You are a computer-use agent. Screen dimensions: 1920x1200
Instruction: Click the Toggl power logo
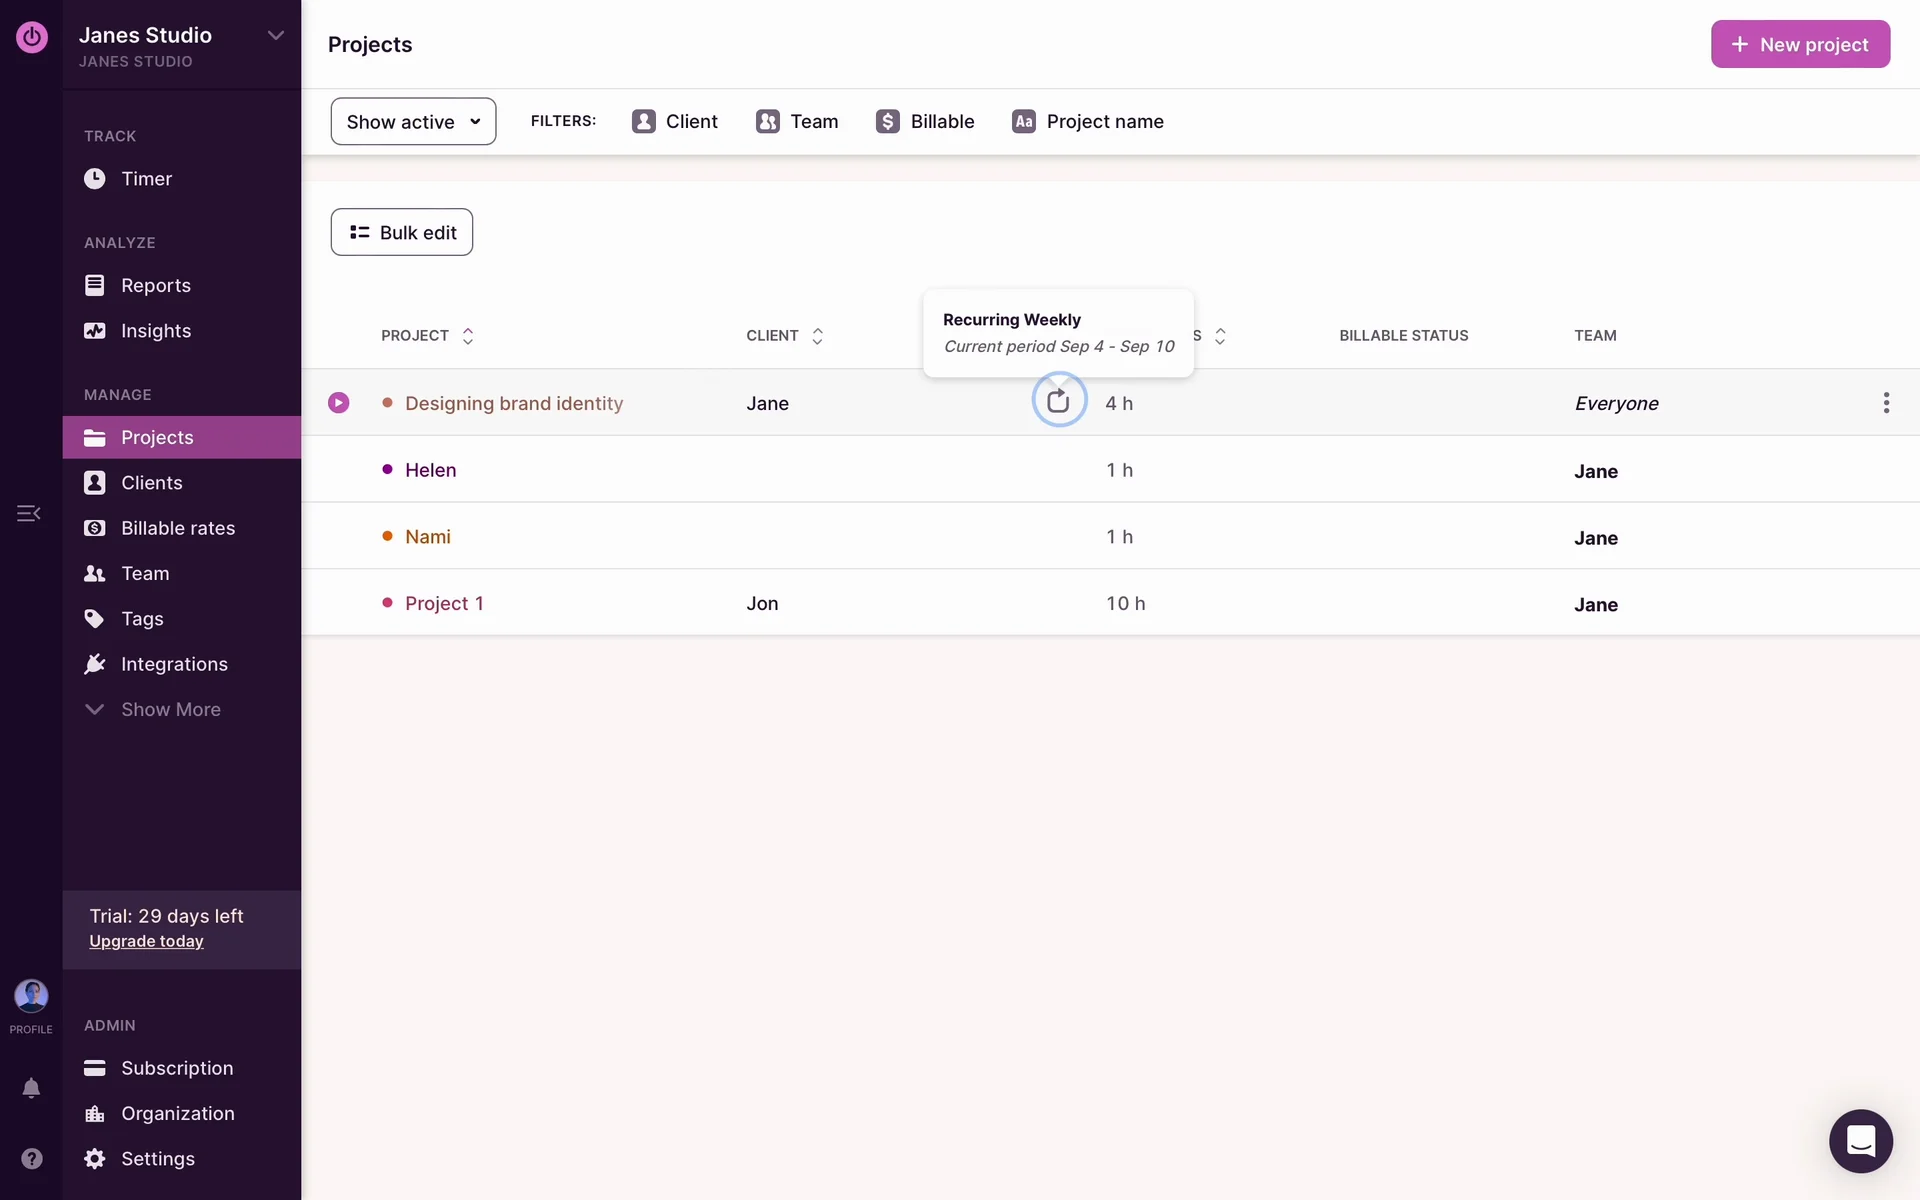tap(31, 37)
